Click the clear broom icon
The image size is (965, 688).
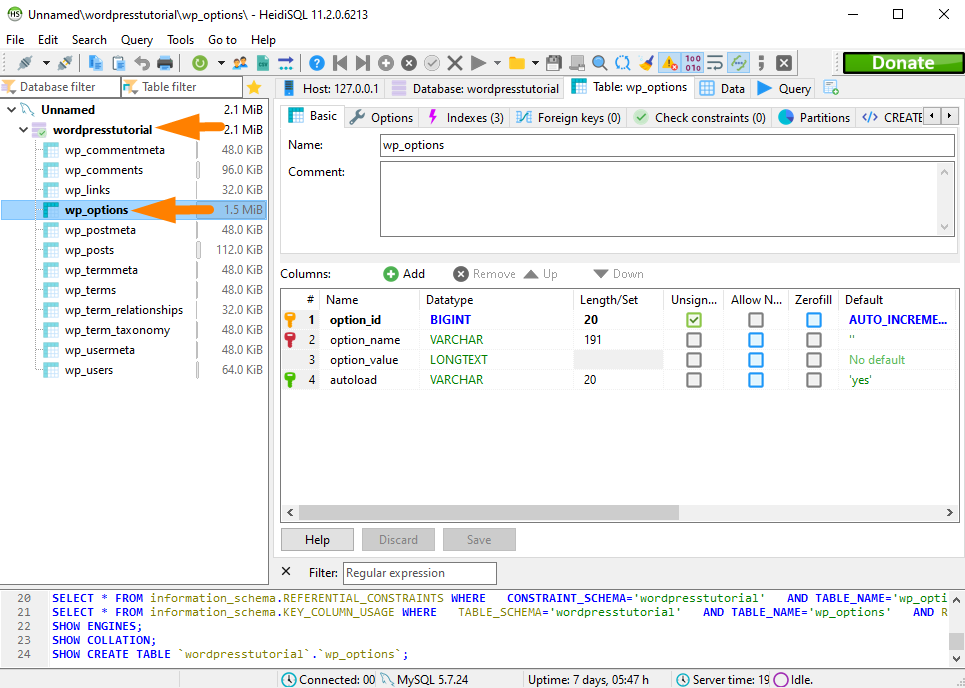(646, 63)
